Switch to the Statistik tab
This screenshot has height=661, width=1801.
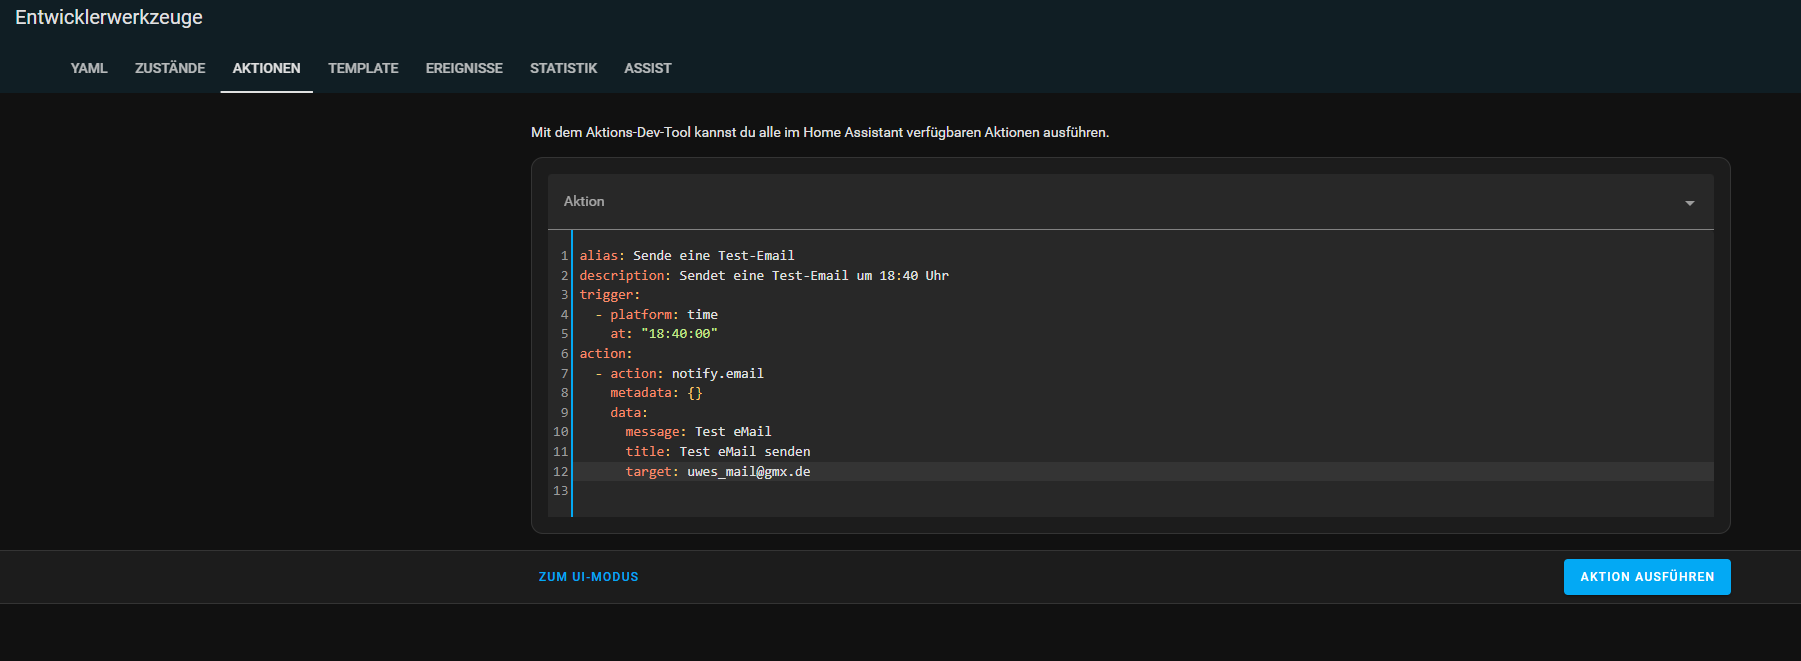click(x=563, y=68)
